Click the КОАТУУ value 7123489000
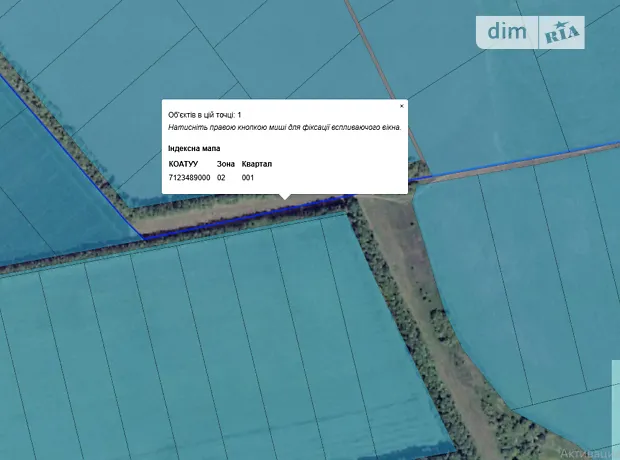 tap(189, 177)
